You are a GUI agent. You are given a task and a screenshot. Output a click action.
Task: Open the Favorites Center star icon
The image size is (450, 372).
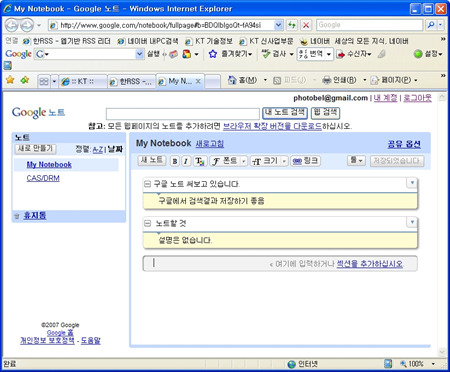(10, 80)
